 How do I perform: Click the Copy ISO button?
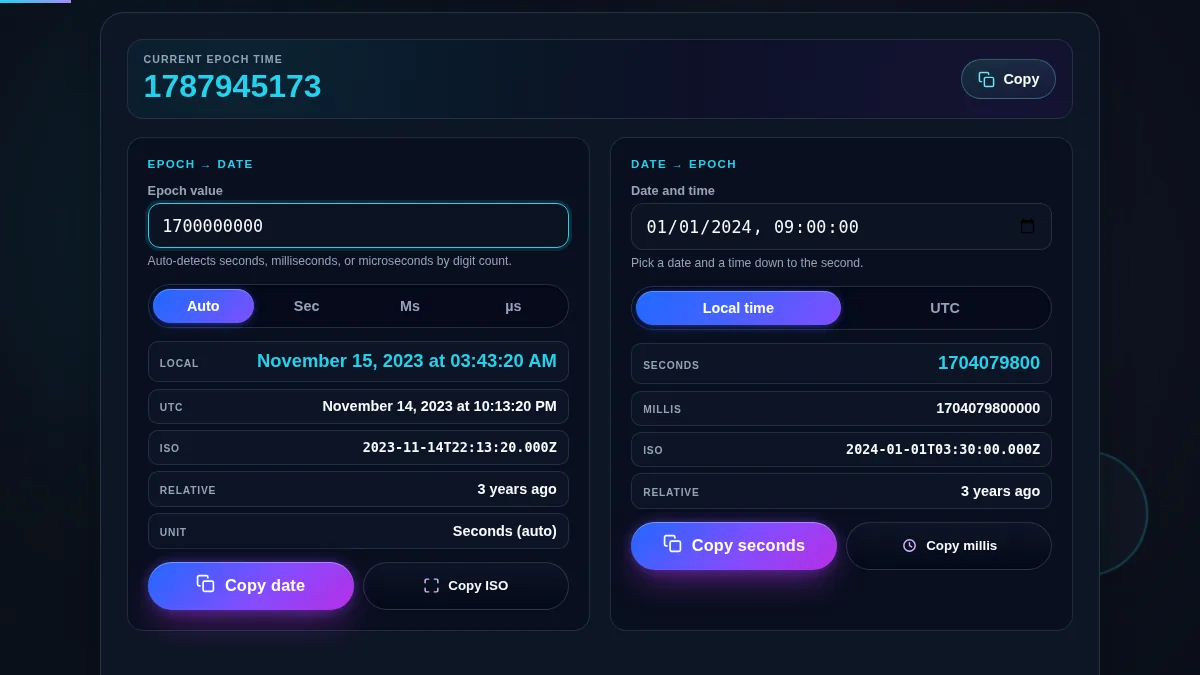(x=466, y=586)
